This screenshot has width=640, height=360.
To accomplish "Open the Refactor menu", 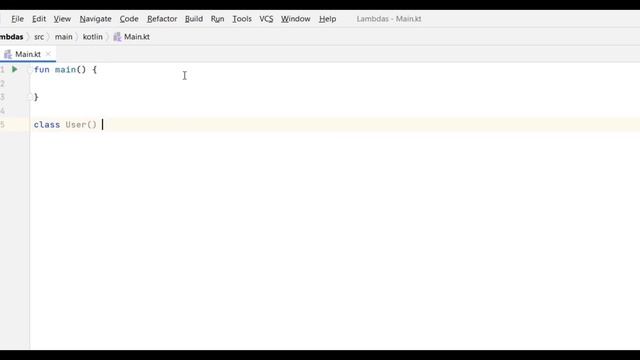I will [x=162, y=19].
